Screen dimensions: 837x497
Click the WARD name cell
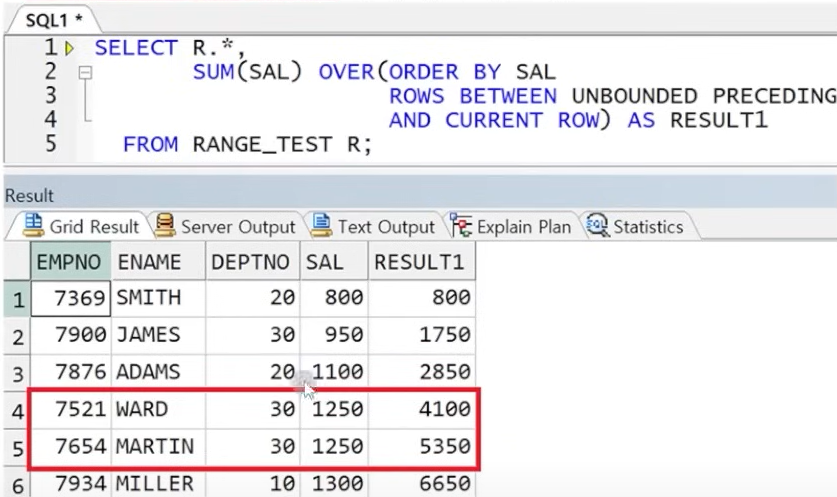159,410
